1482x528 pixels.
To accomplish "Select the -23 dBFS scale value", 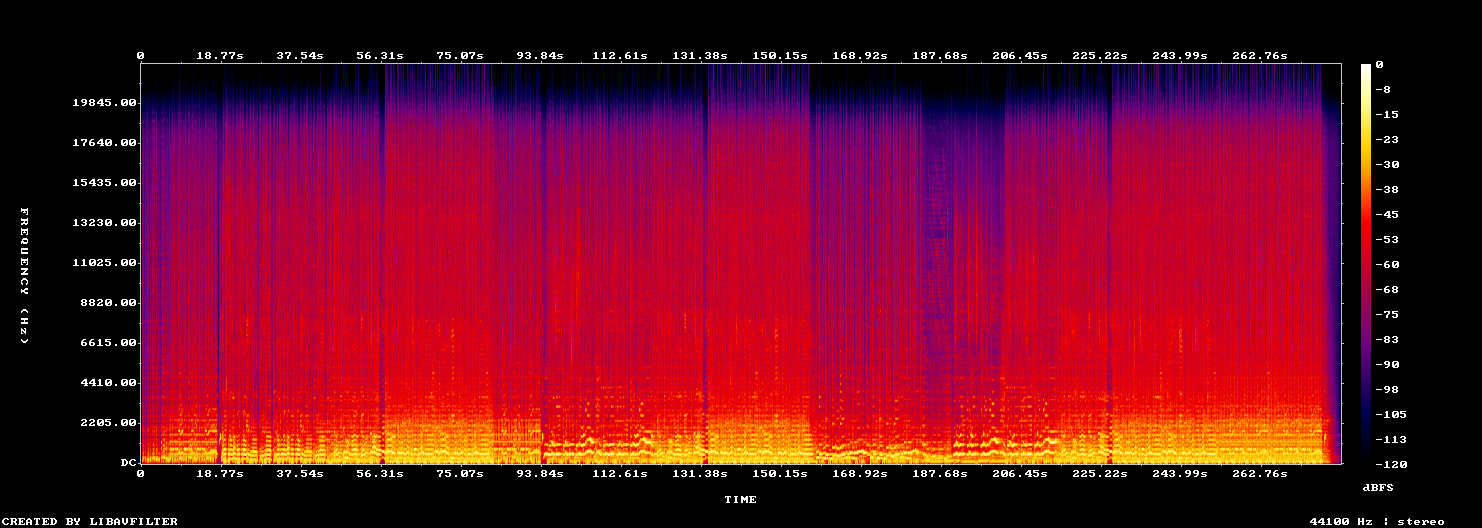I will 1387,140.
